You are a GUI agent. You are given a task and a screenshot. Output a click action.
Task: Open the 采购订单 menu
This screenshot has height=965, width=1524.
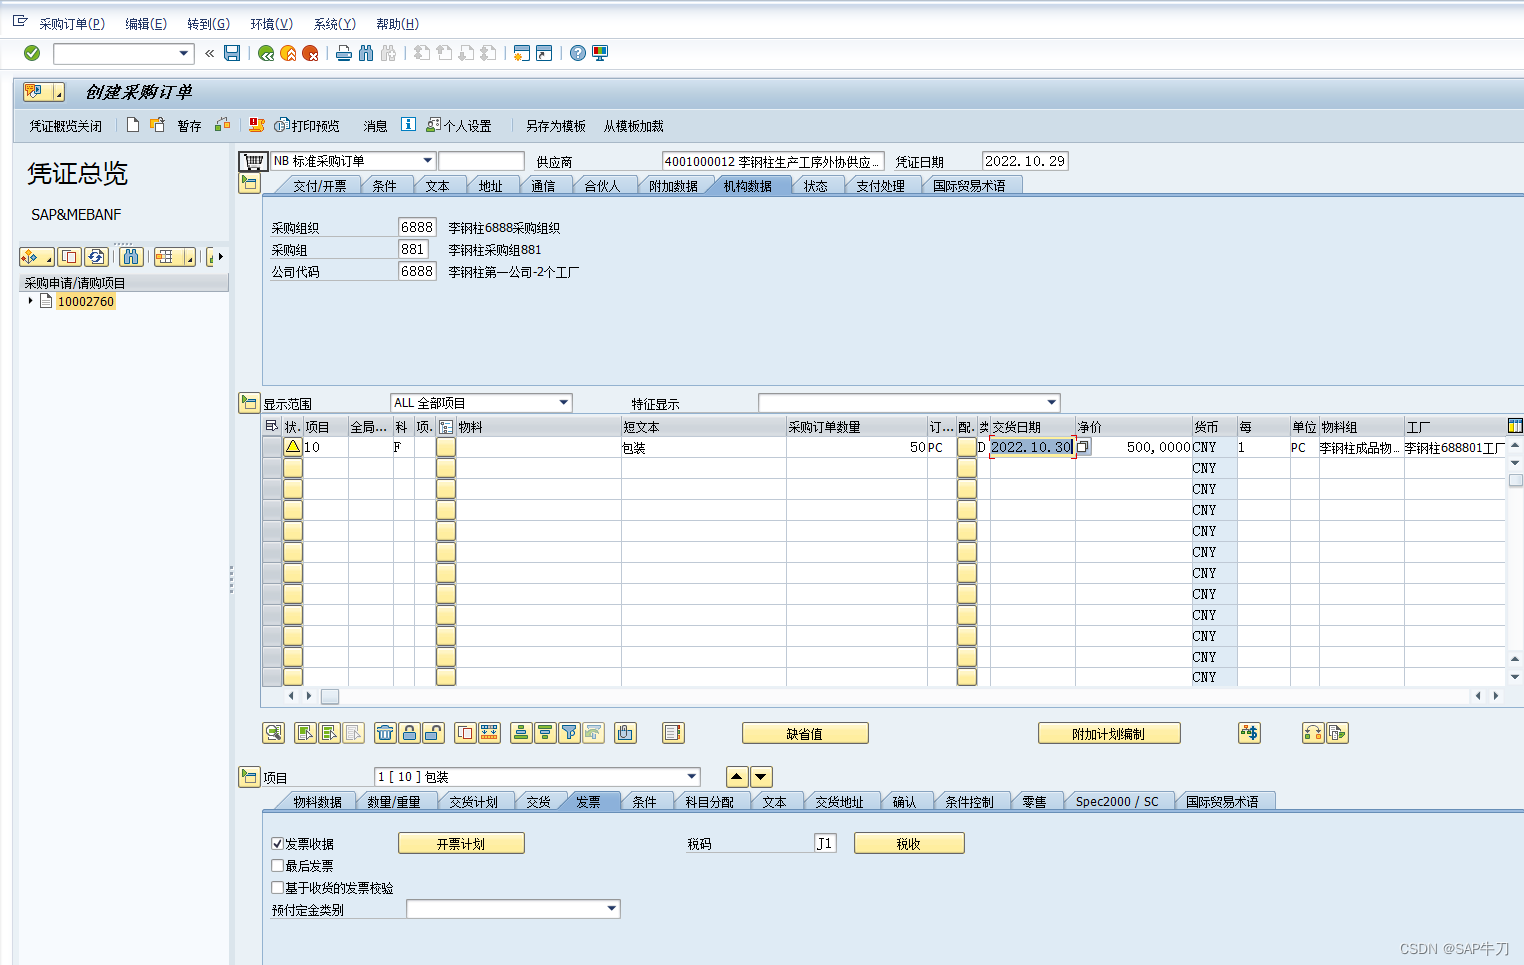pyautogui.click(x=72, y=24)
